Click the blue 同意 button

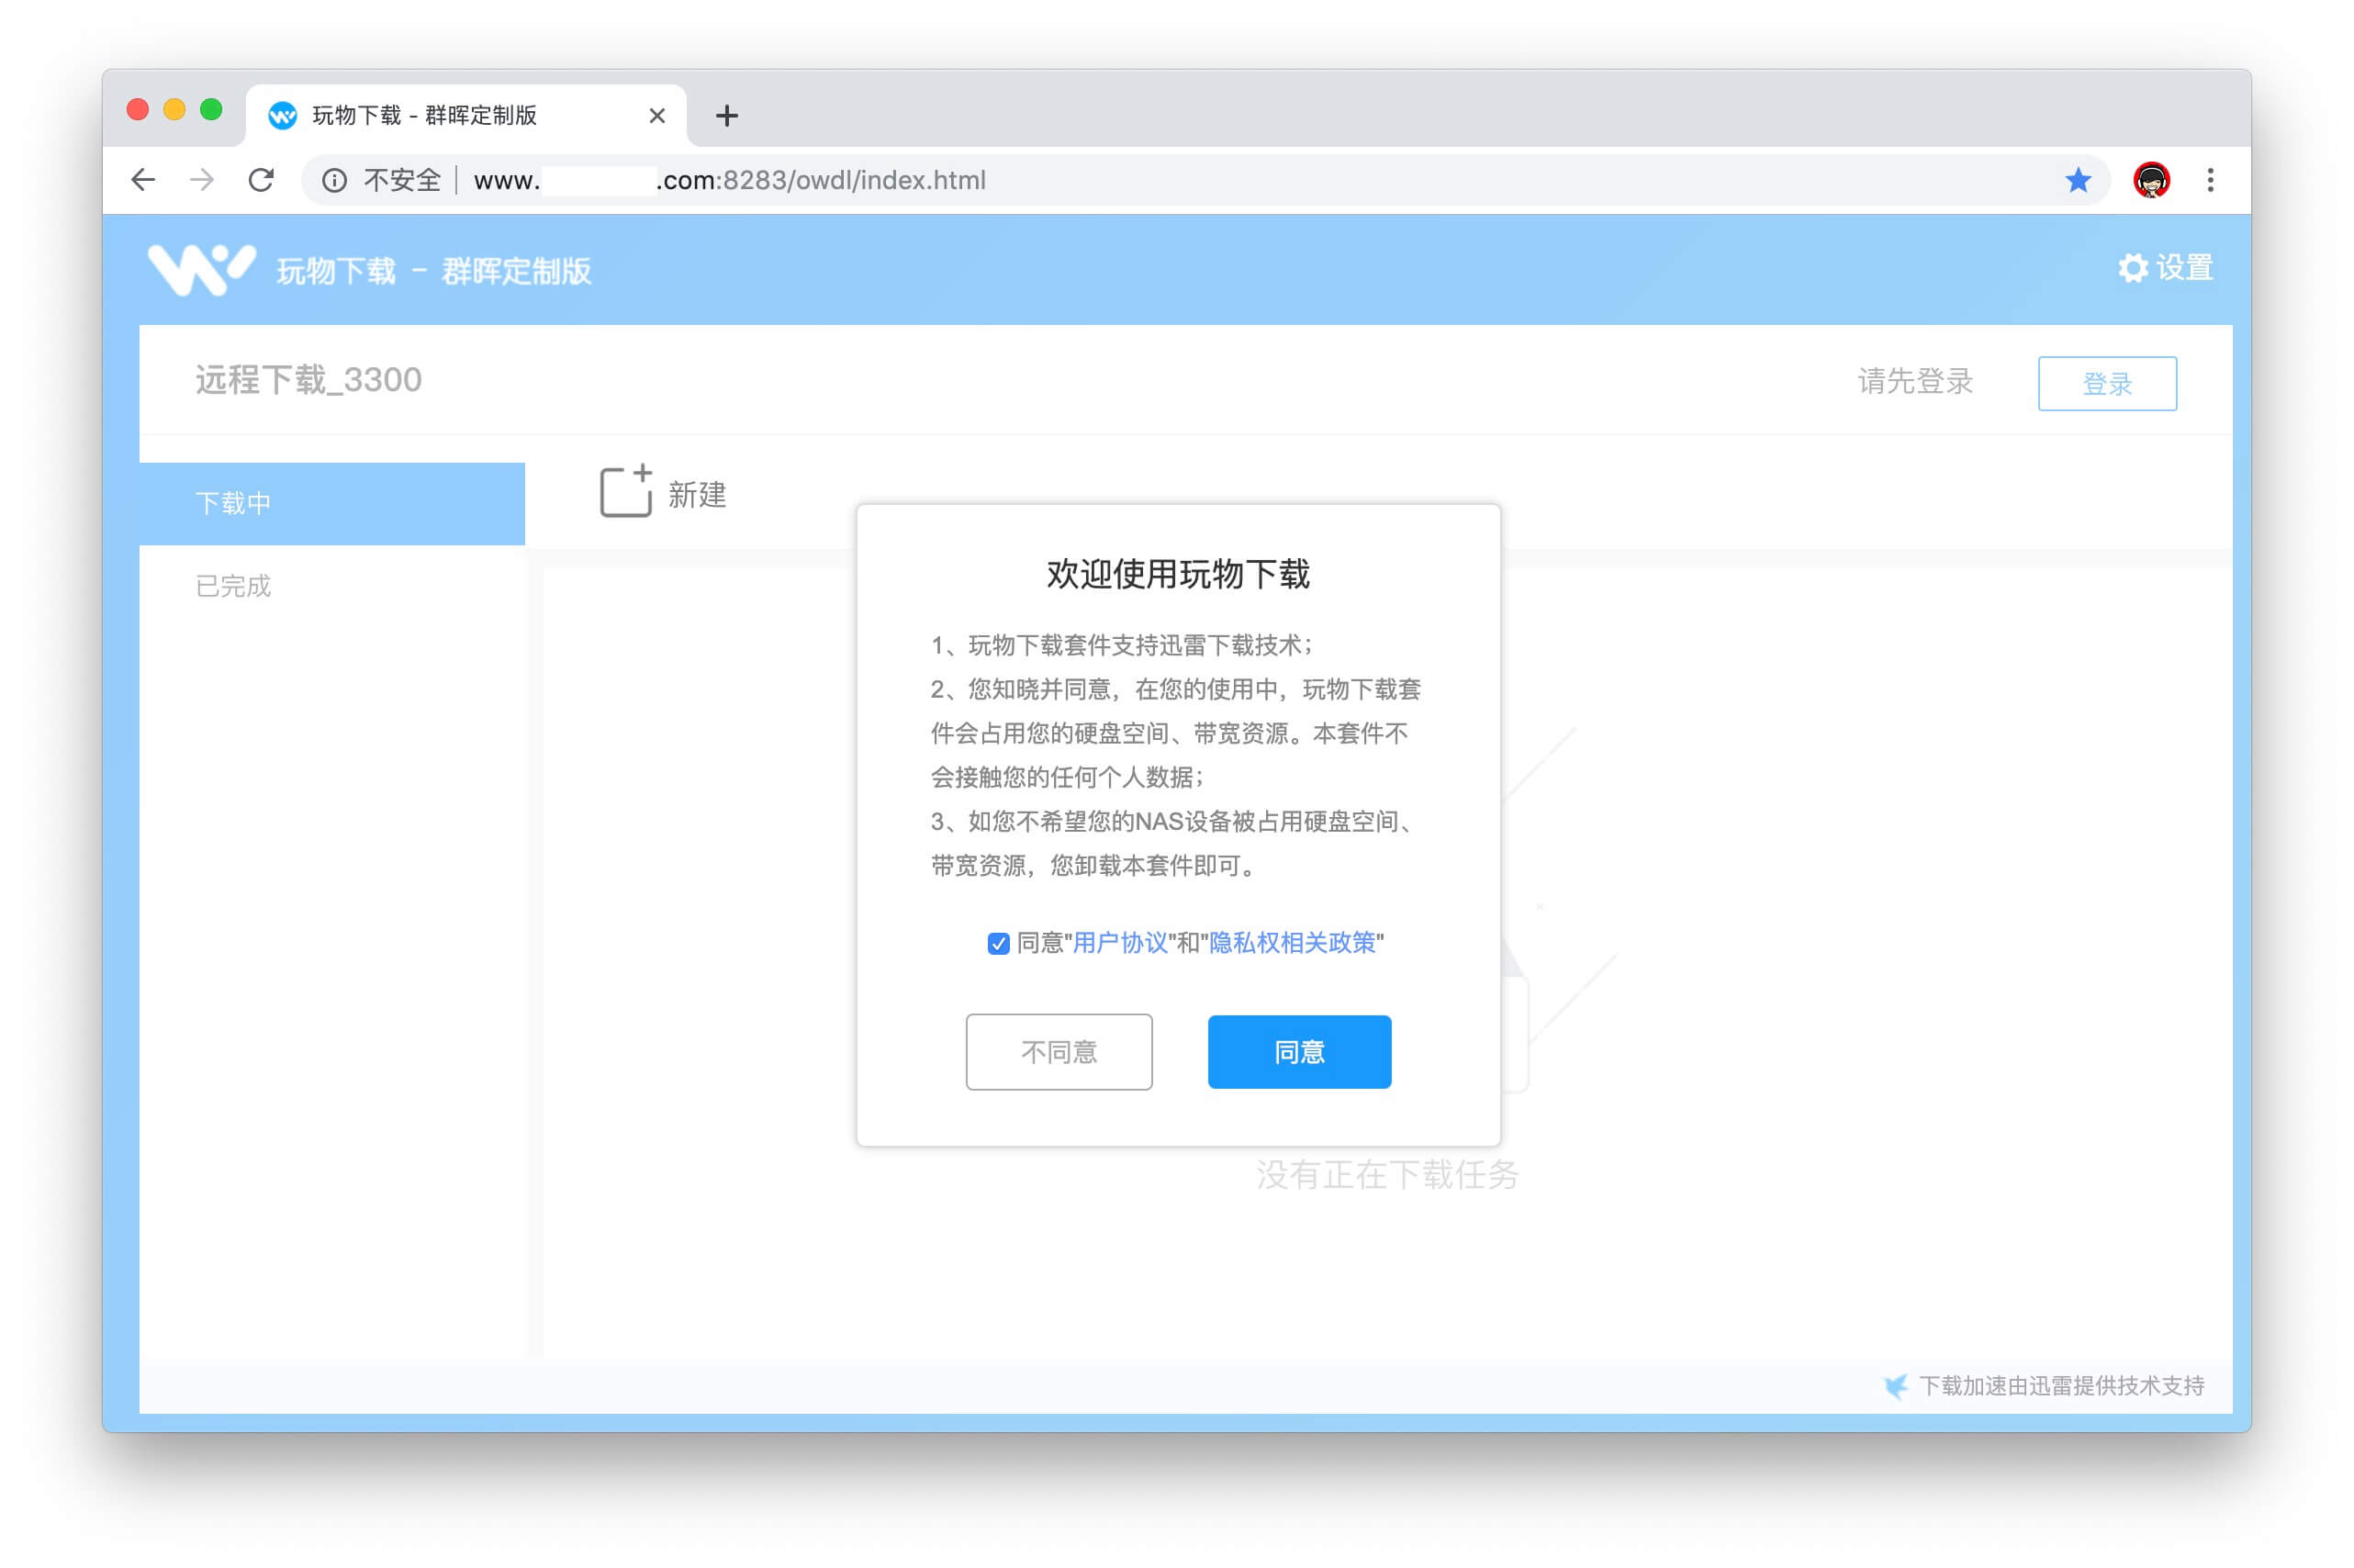click(x=1298, y=1052)
